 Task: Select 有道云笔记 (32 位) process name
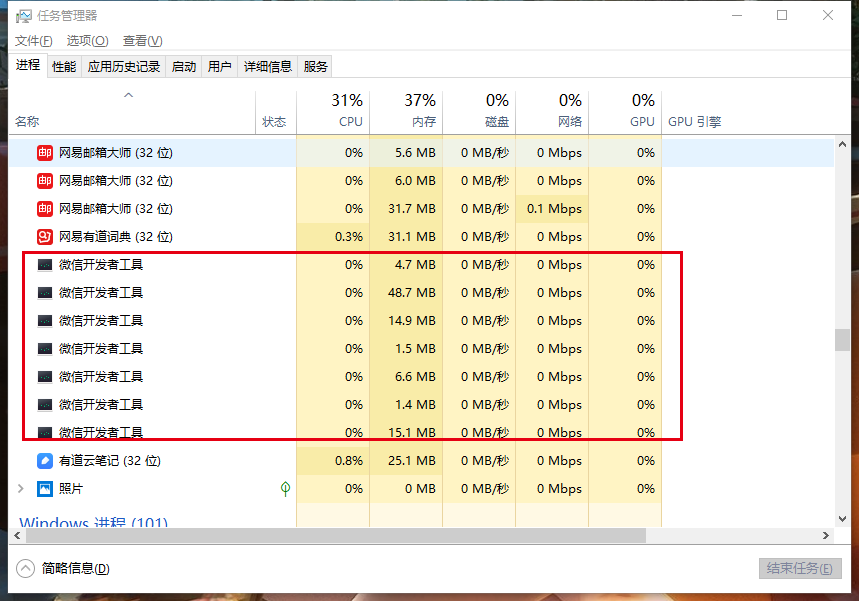click(110, 461)
